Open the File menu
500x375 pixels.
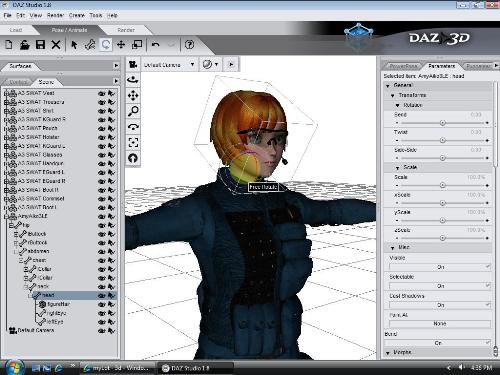click(x=7, y=15)
